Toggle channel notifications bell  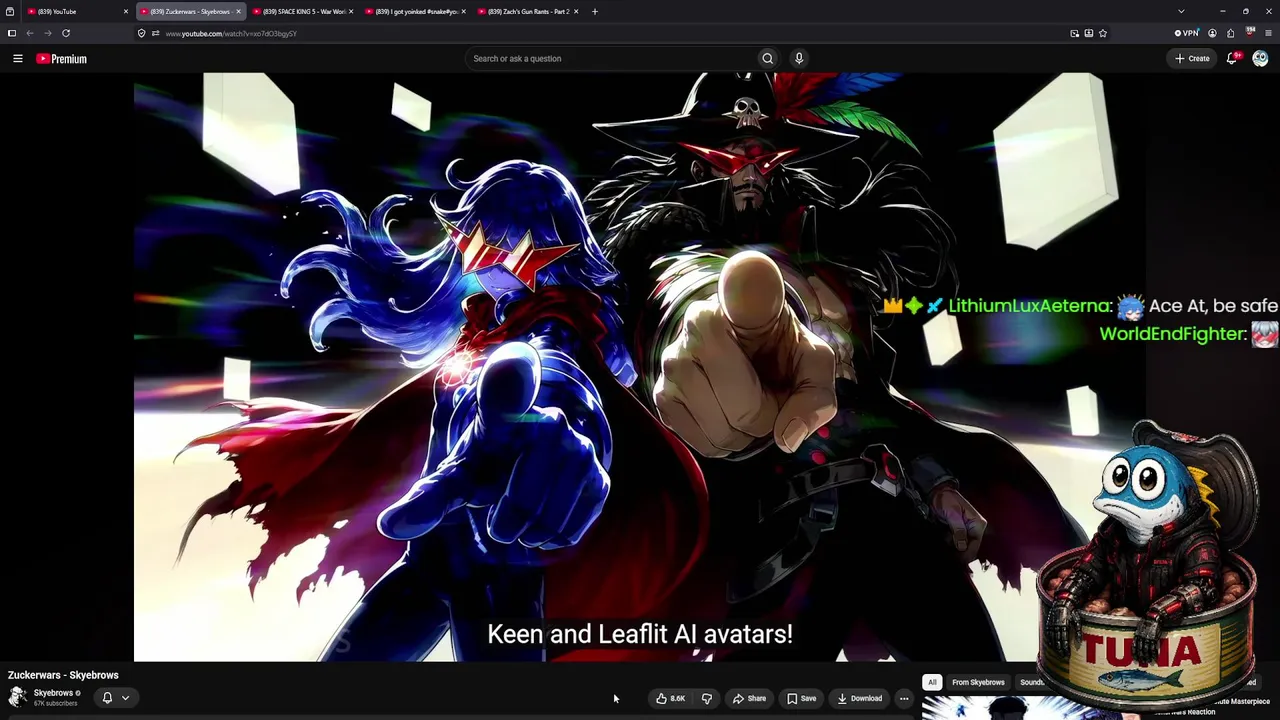[107, 698]
